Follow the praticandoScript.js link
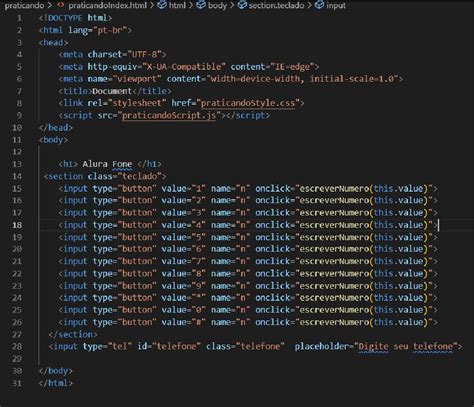Viewport: 474px width, 407px height. tap(169, 115)
